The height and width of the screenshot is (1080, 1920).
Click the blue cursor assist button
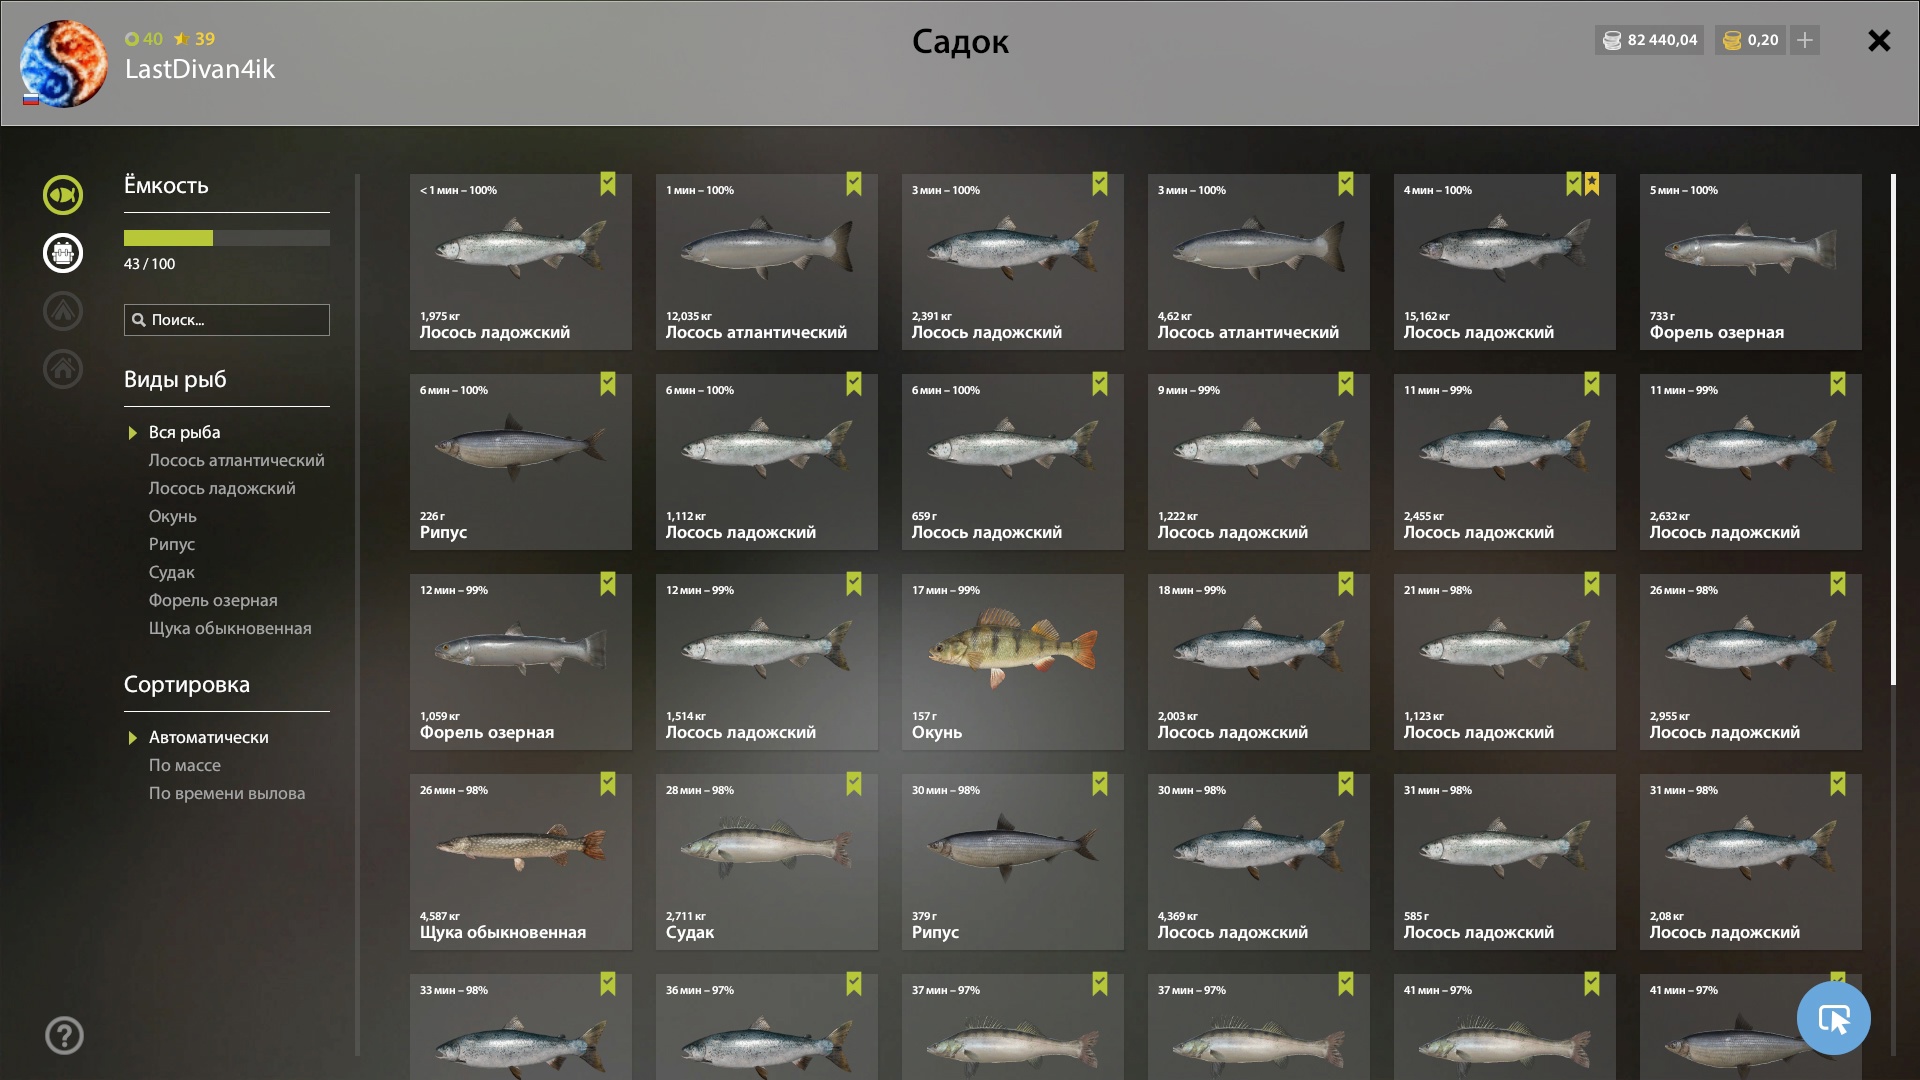click(x=1833, y=1018)
